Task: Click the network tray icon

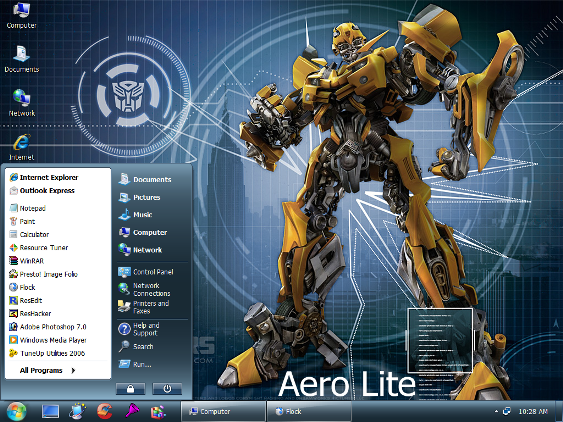Action: [x=507, y=411]
